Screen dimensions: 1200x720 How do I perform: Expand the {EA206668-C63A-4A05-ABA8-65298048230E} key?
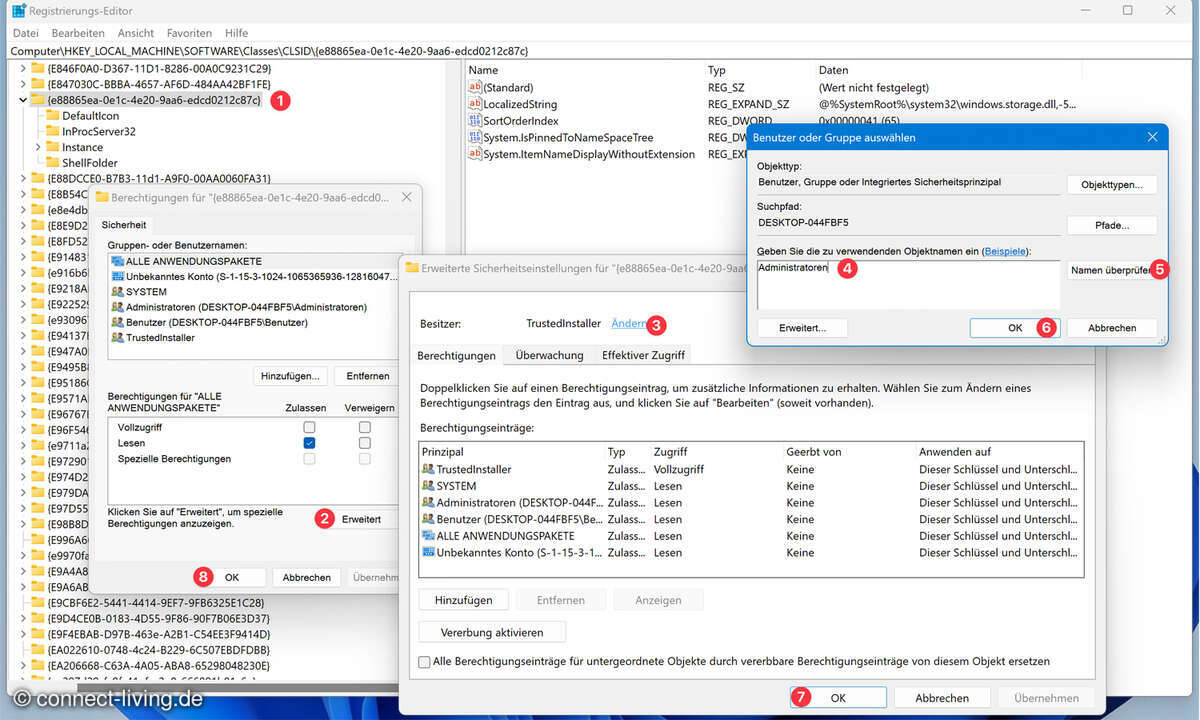click(x=22, y=665)
